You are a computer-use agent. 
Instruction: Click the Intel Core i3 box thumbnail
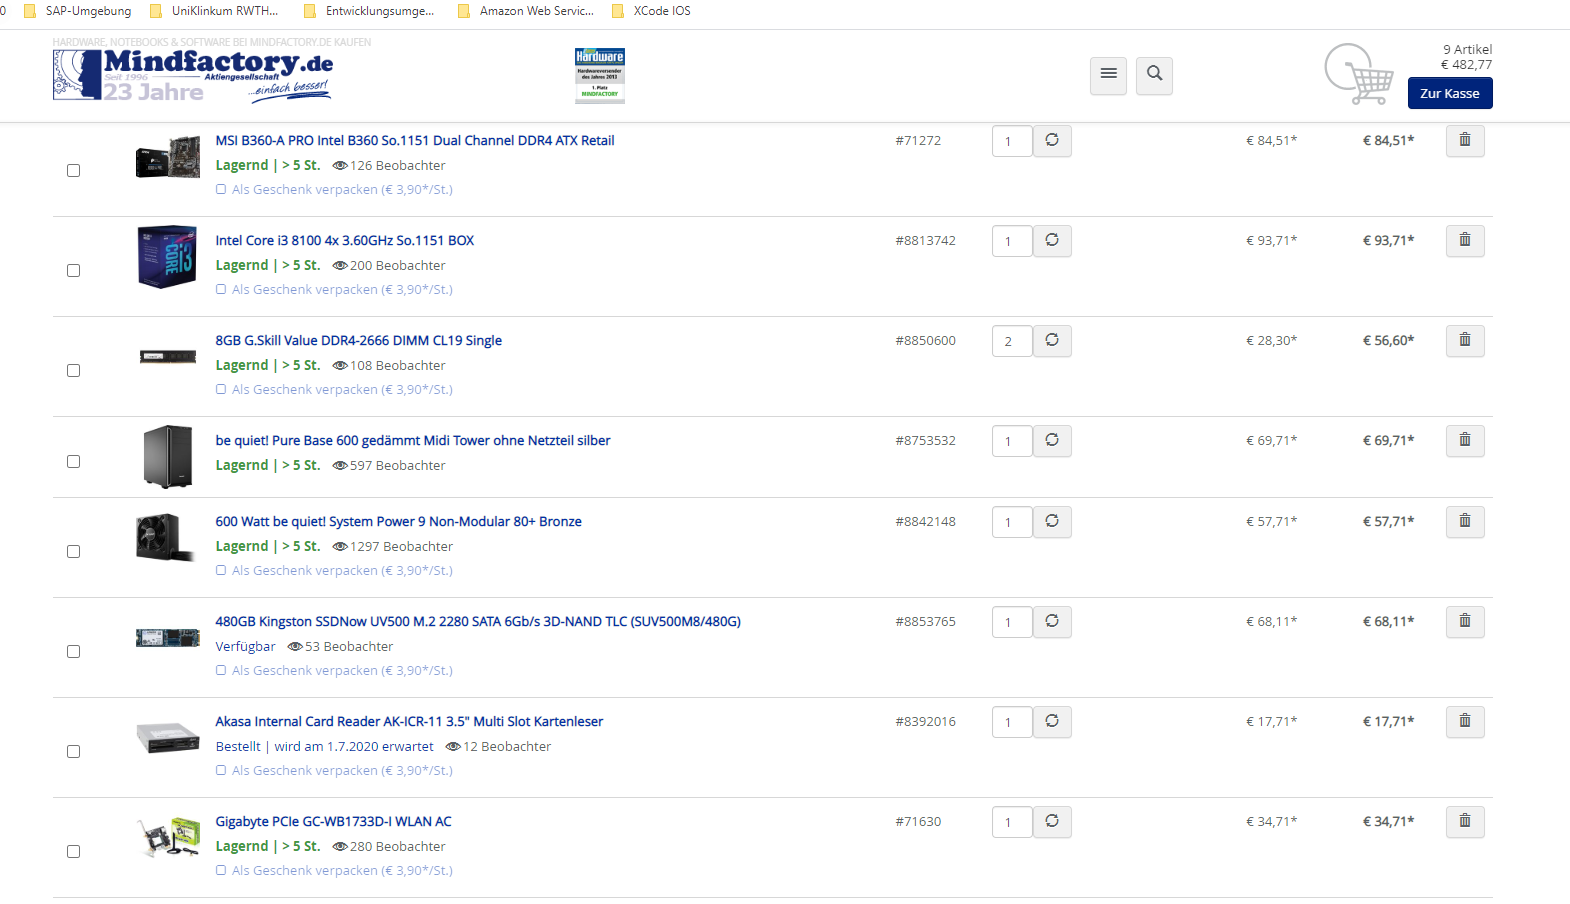pyautogui.click(x=167, y=257)
